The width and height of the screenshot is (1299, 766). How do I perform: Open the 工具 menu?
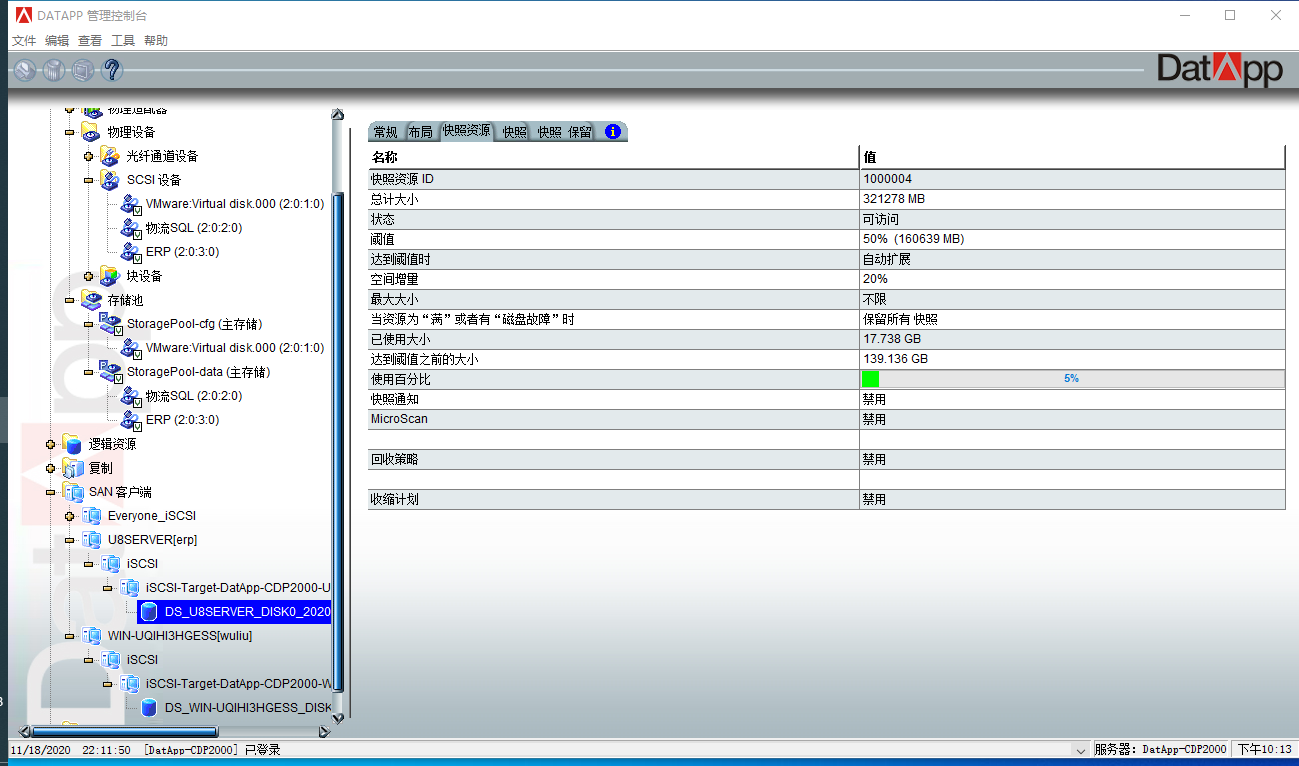[123, 41]
